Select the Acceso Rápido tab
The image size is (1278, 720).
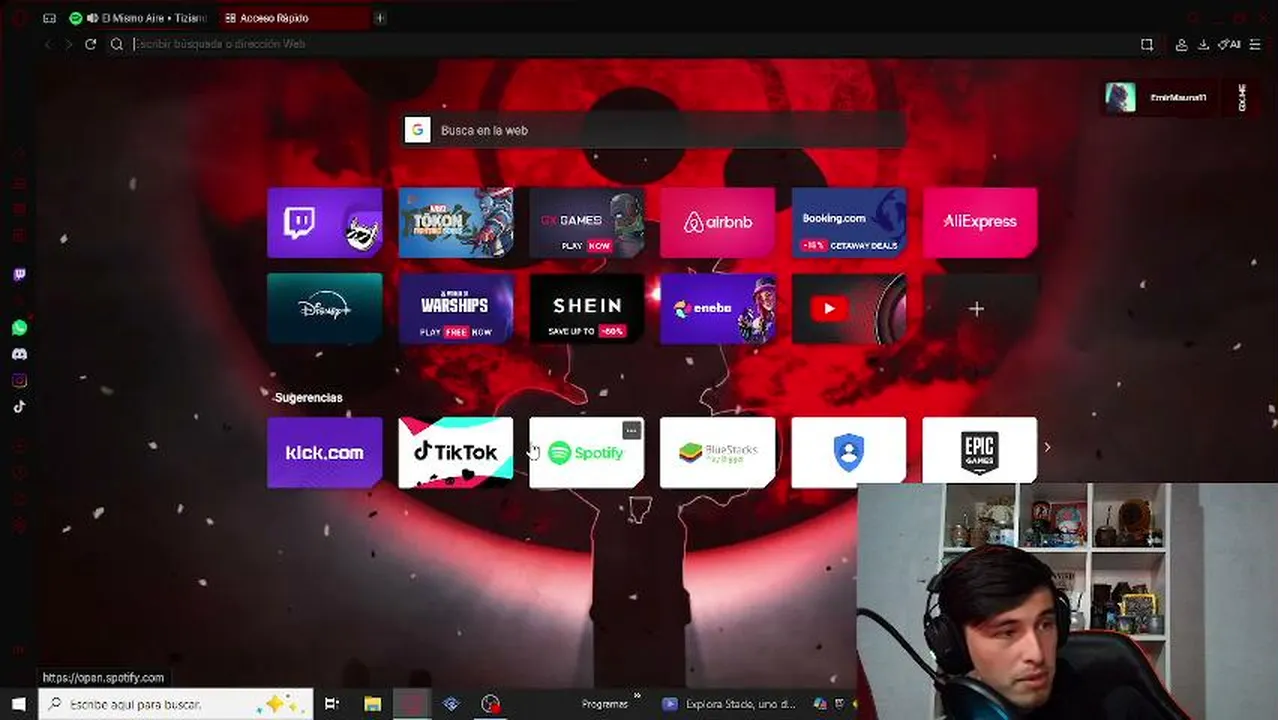click(x=292, y=18)
